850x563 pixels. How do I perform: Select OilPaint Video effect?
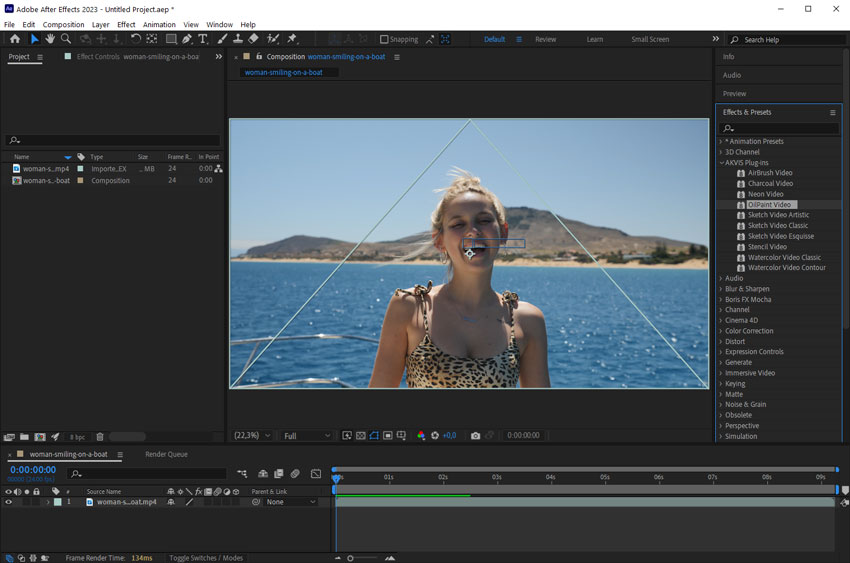[769, 204]
